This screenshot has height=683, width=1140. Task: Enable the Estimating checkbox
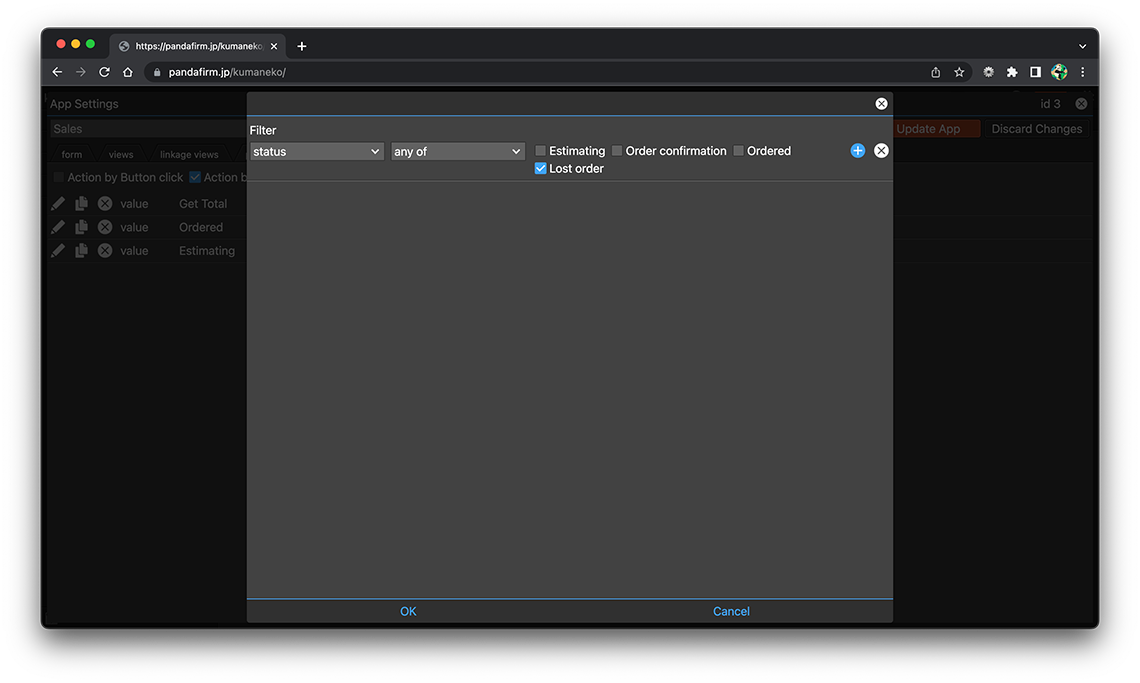pos(541,151)
